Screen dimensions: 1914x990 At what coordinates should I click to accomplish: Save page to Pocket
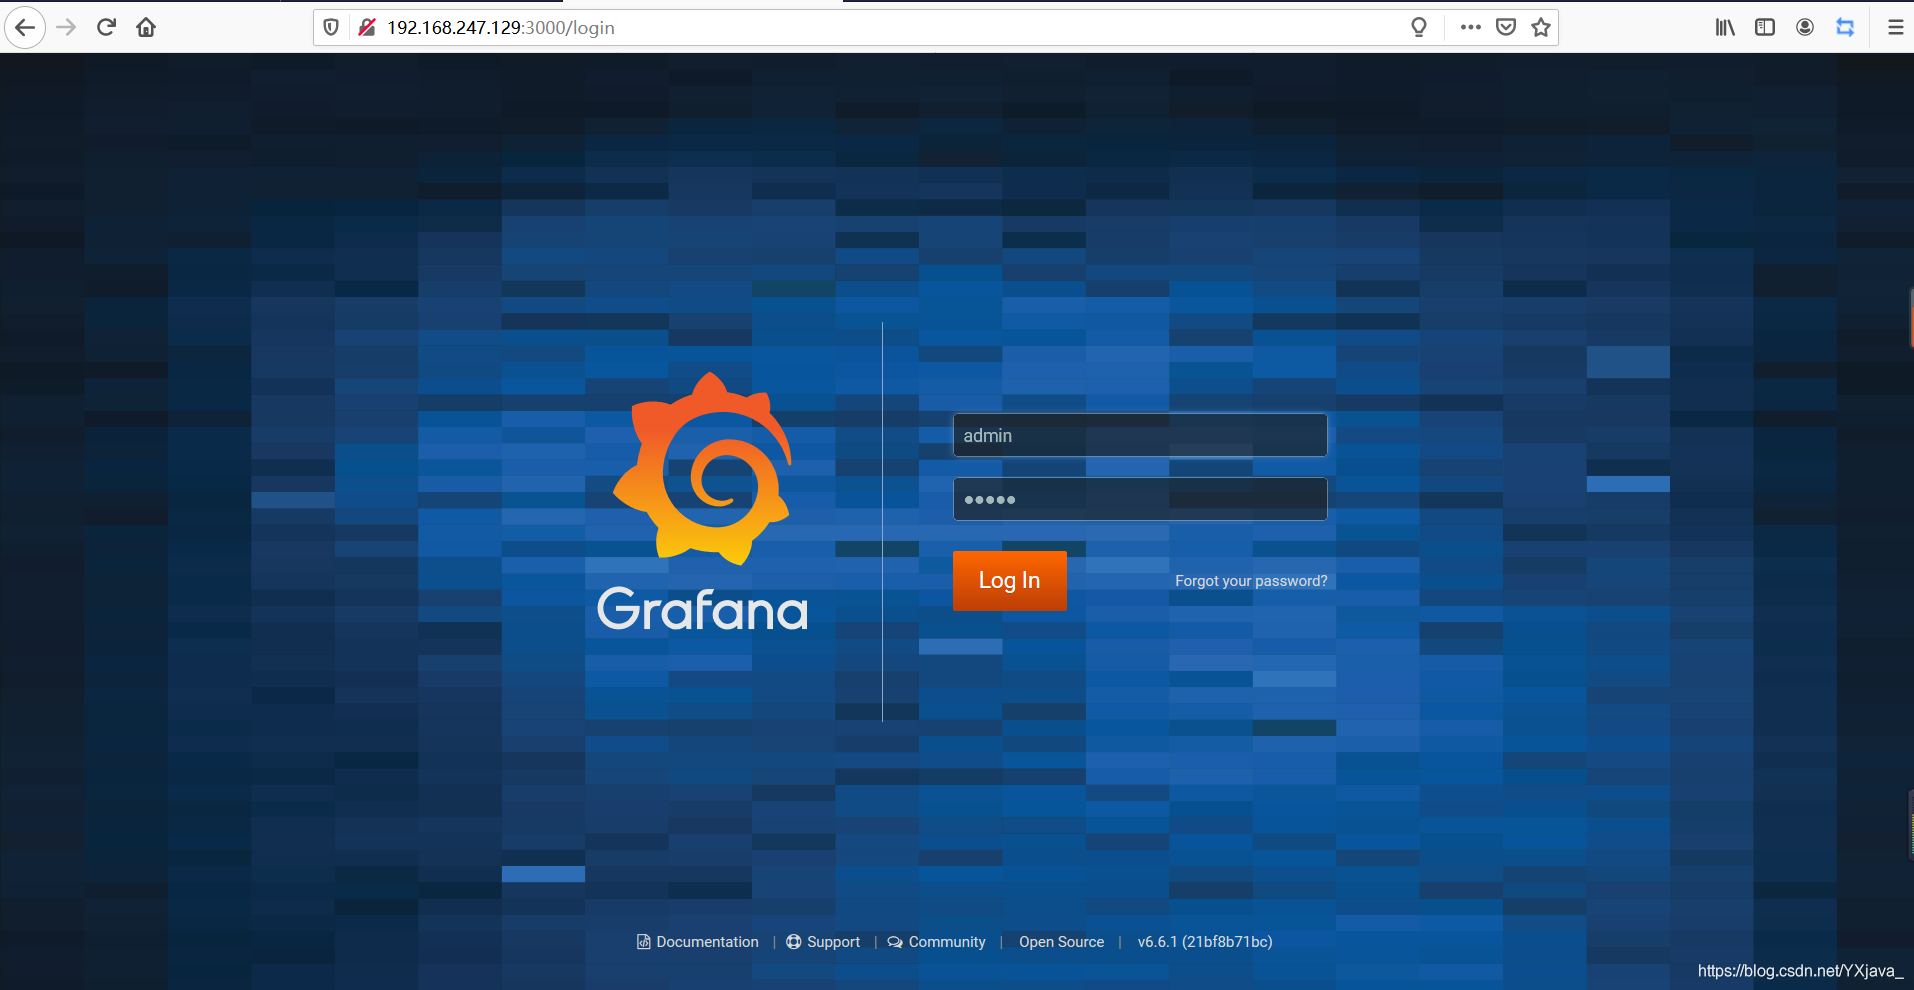click(x=1506, y=27)
